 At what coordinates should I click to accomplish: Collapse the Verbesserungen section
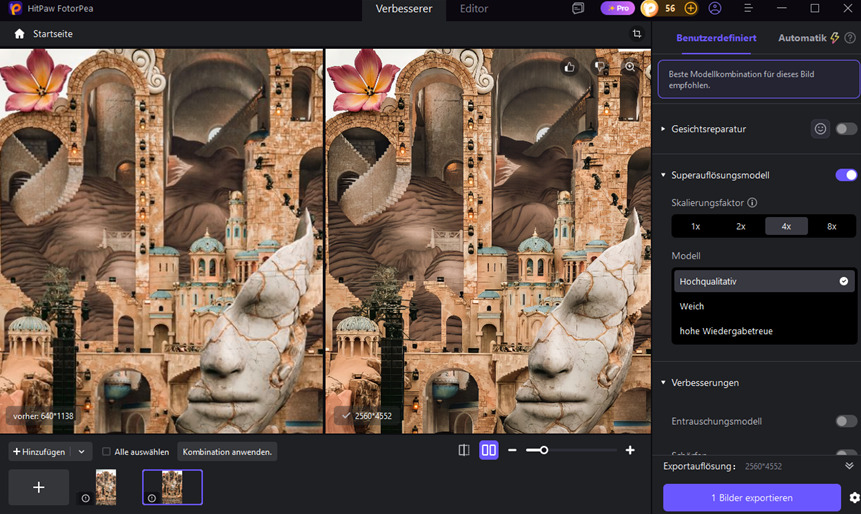click(x=663, y=383)
